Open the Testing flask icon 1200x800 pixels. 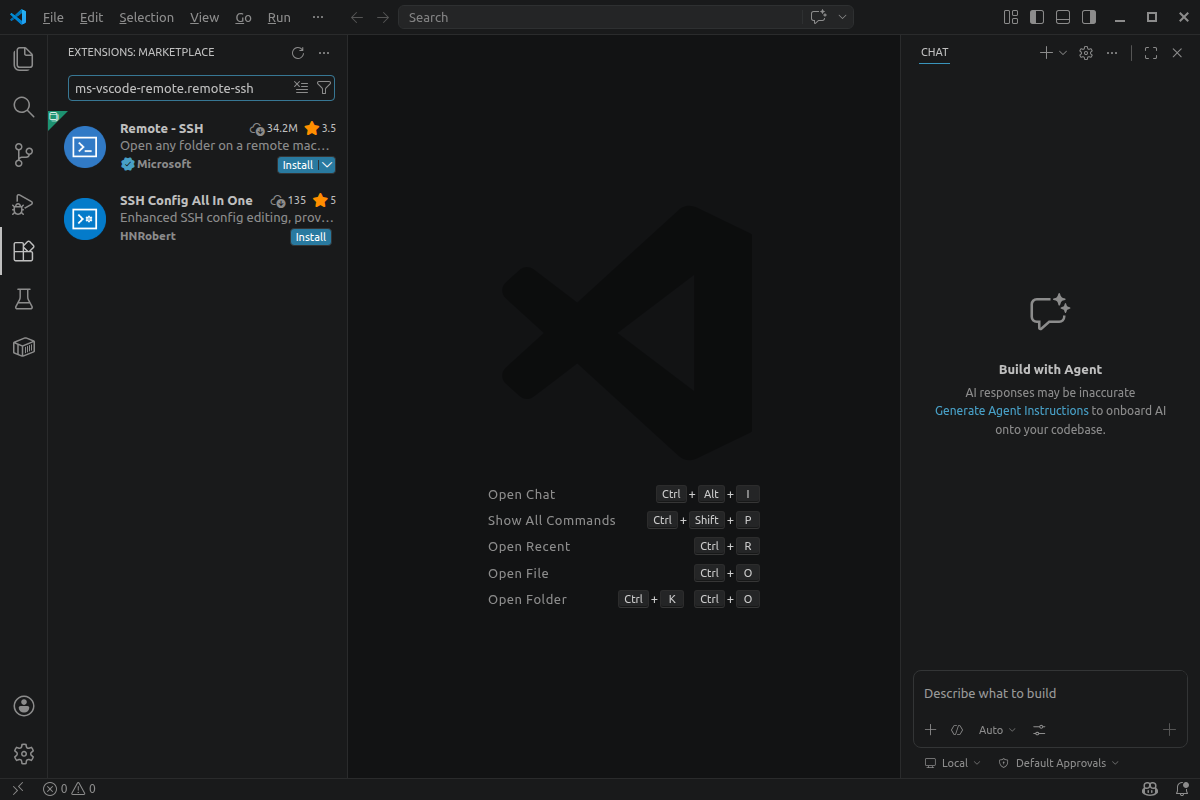[24, 299]
